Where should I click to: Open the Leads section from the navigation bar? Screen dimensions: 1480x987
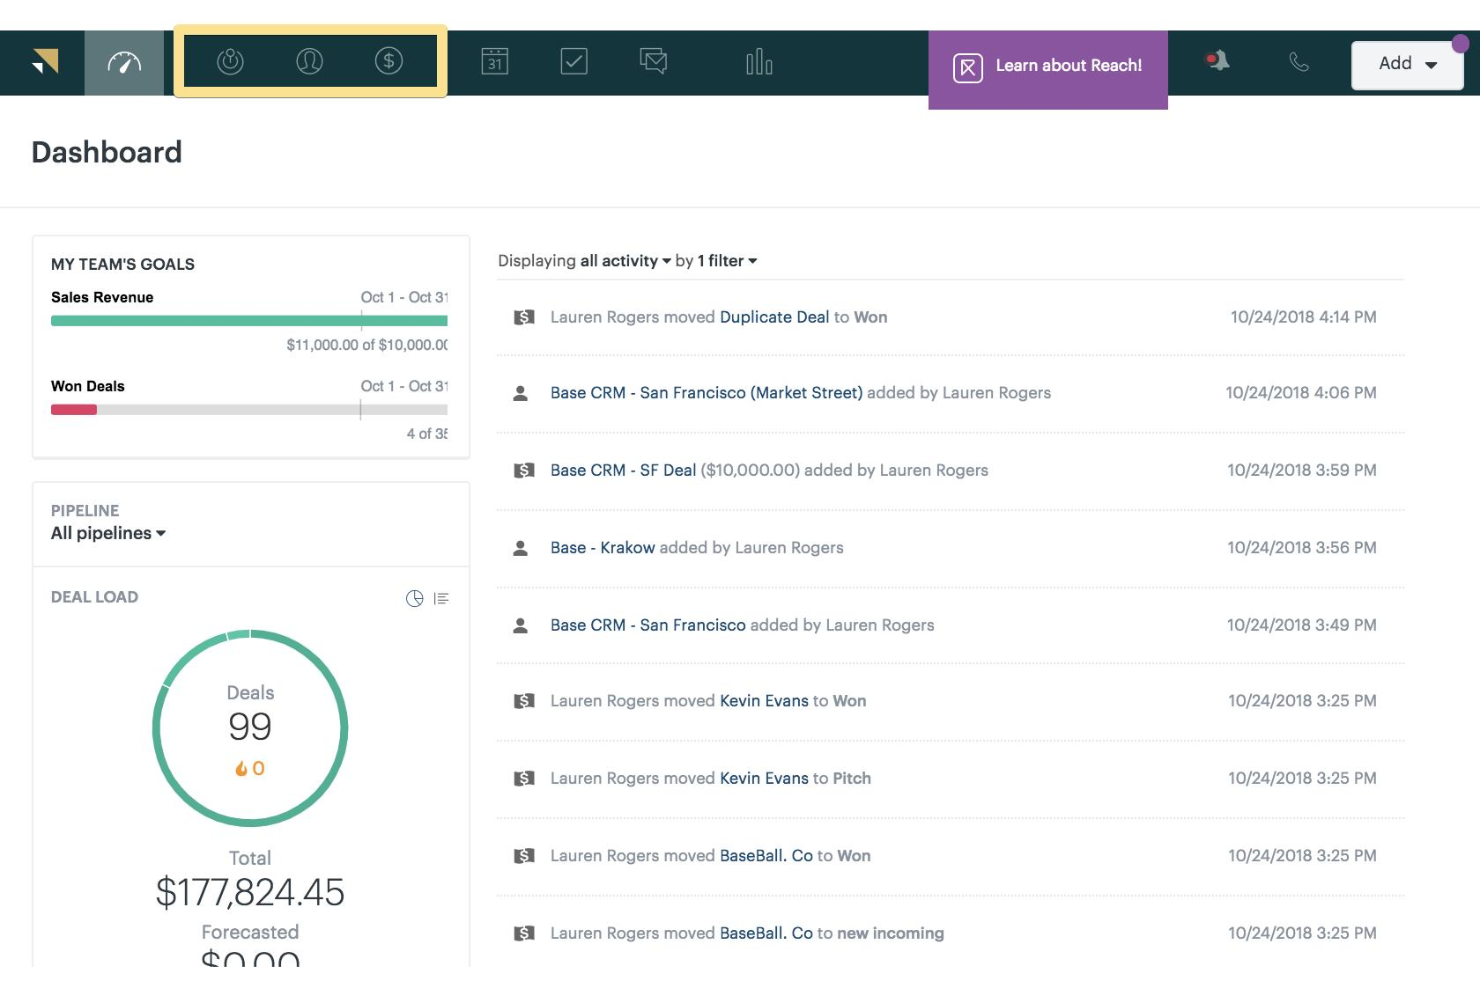click(230, 61)
